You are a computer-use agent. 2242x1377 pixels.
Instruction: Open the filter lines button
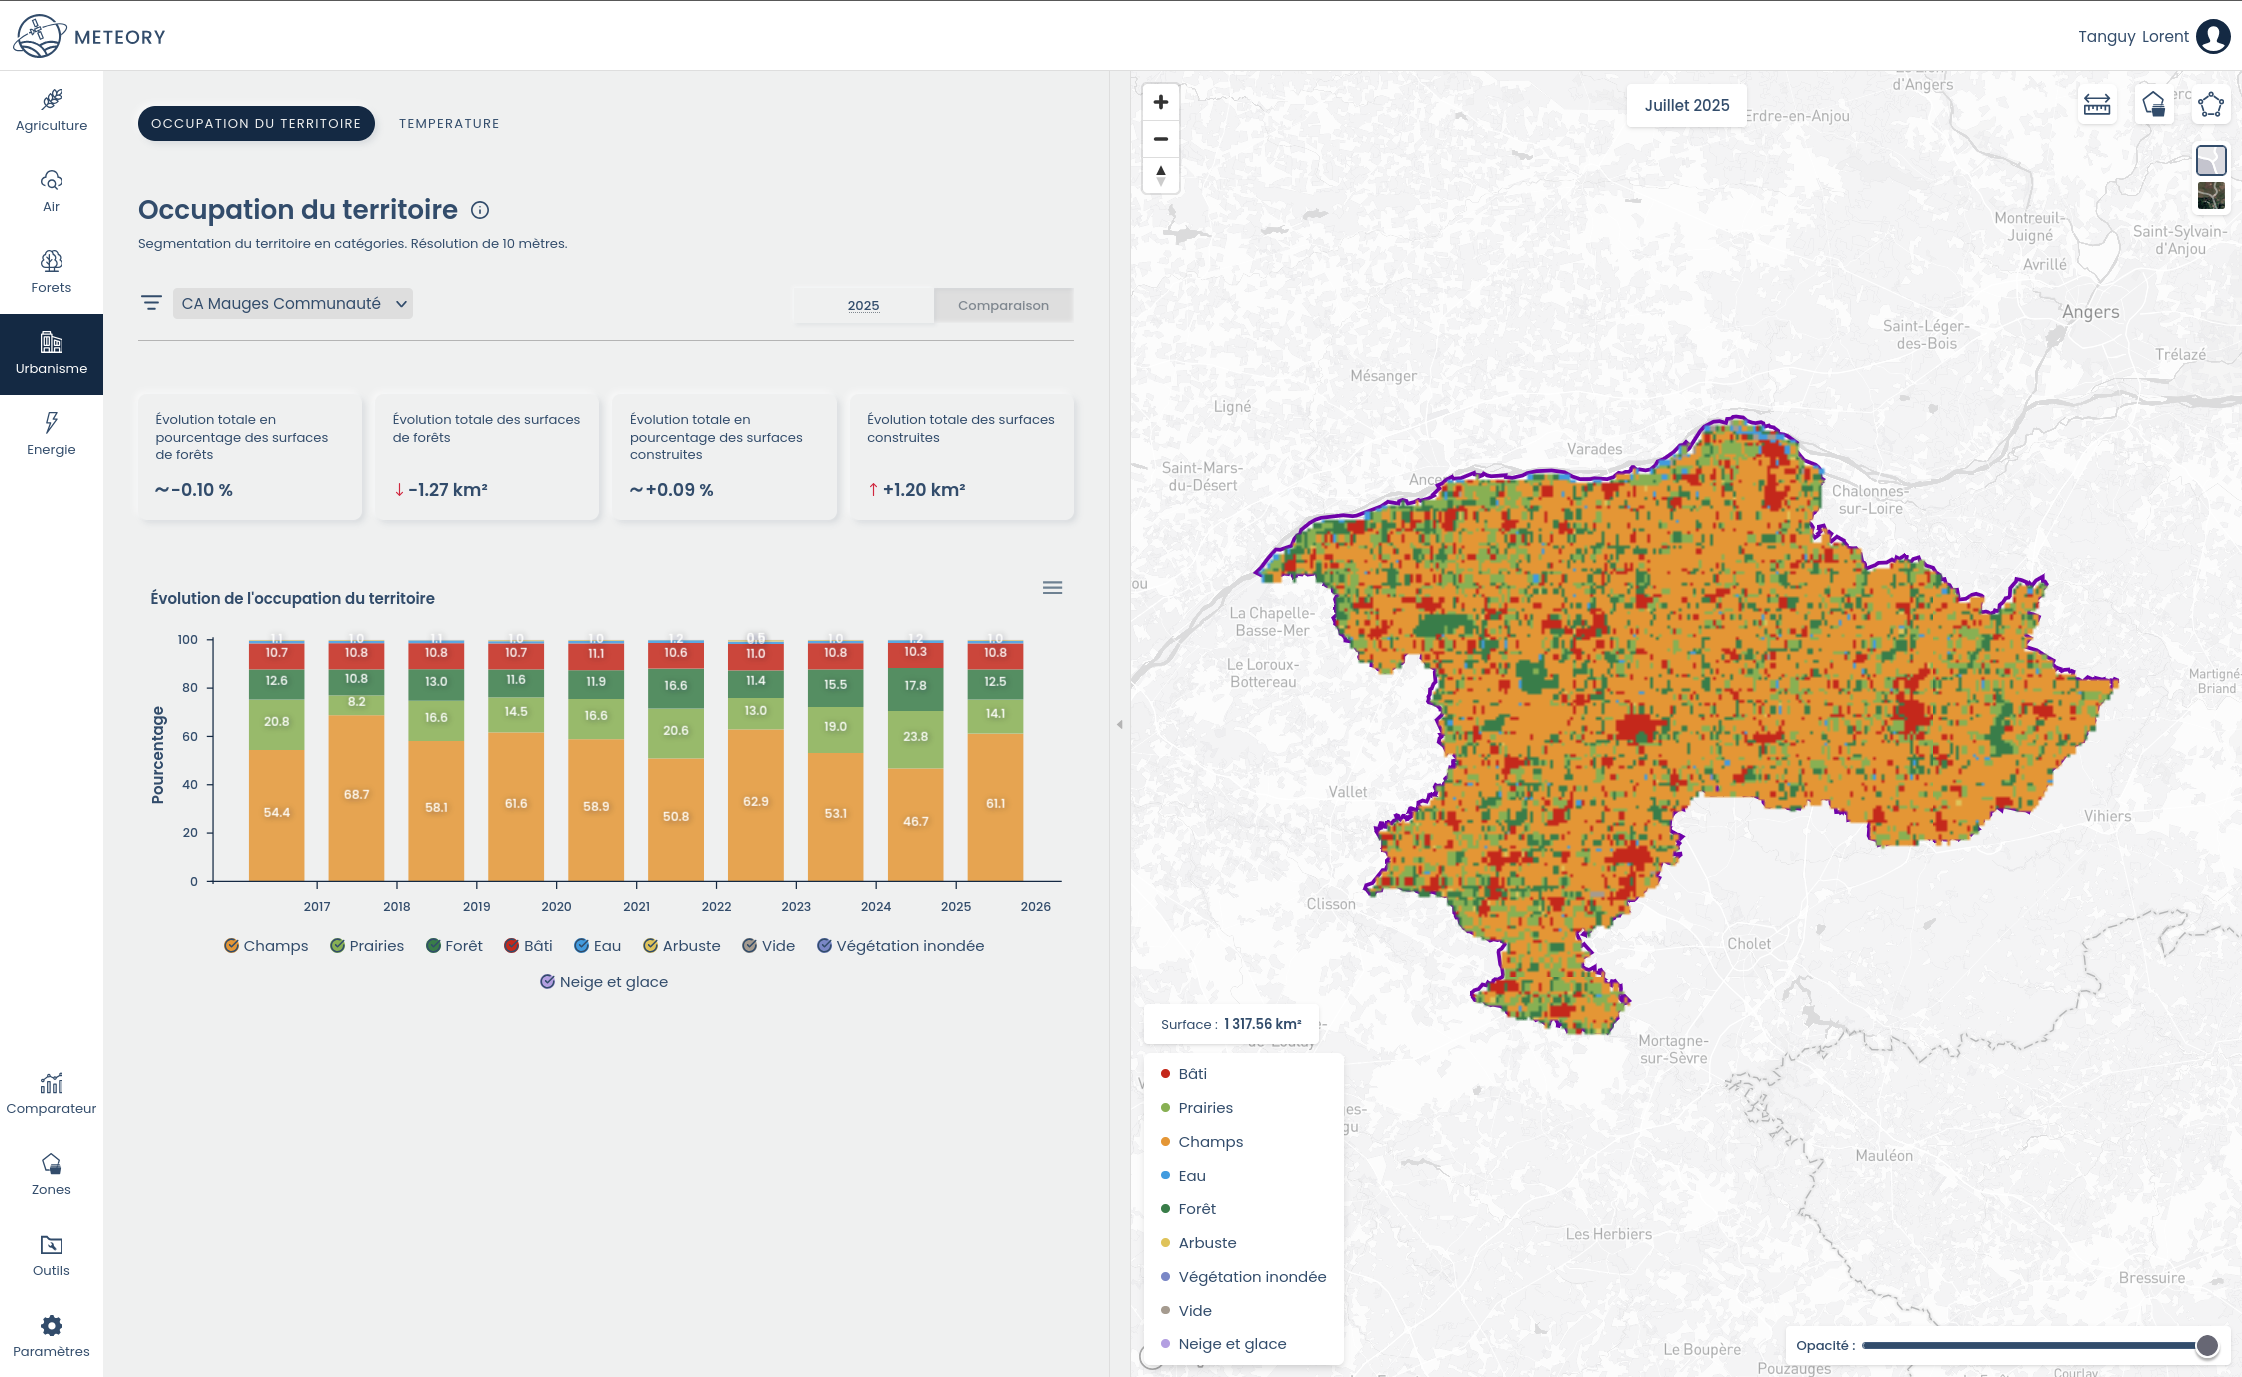[x=151, y=303]
